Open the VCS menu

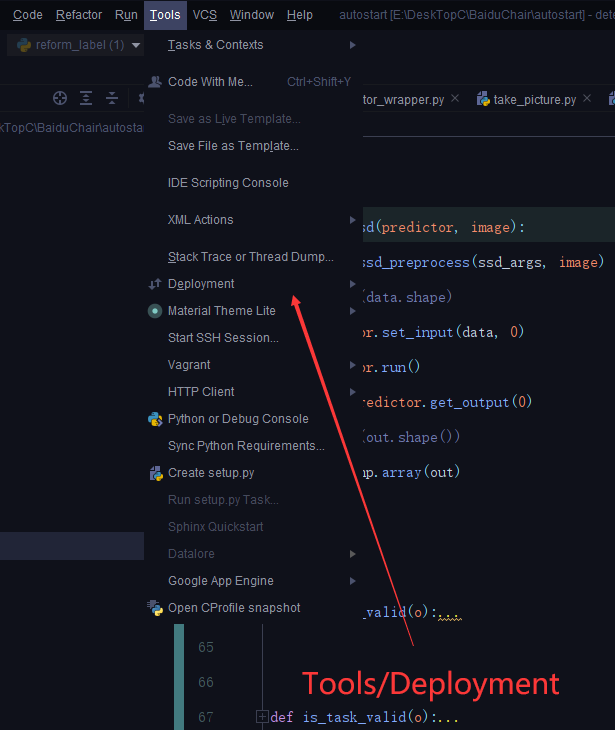pyautogui.click(x=205, y=15)
